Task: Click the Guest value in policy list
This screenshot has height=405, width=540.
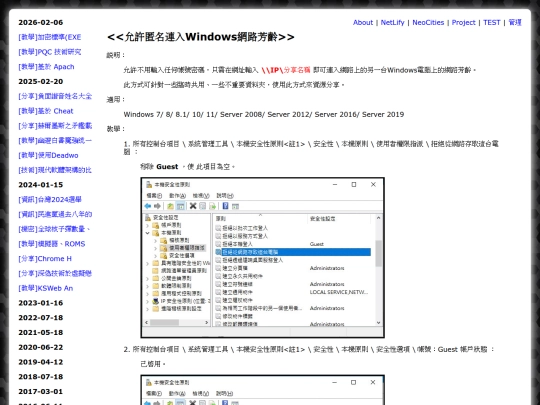Action: click(316, 244)
